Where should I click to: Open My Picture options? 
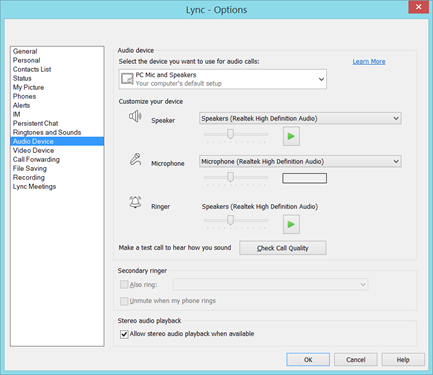click(57, 87)
